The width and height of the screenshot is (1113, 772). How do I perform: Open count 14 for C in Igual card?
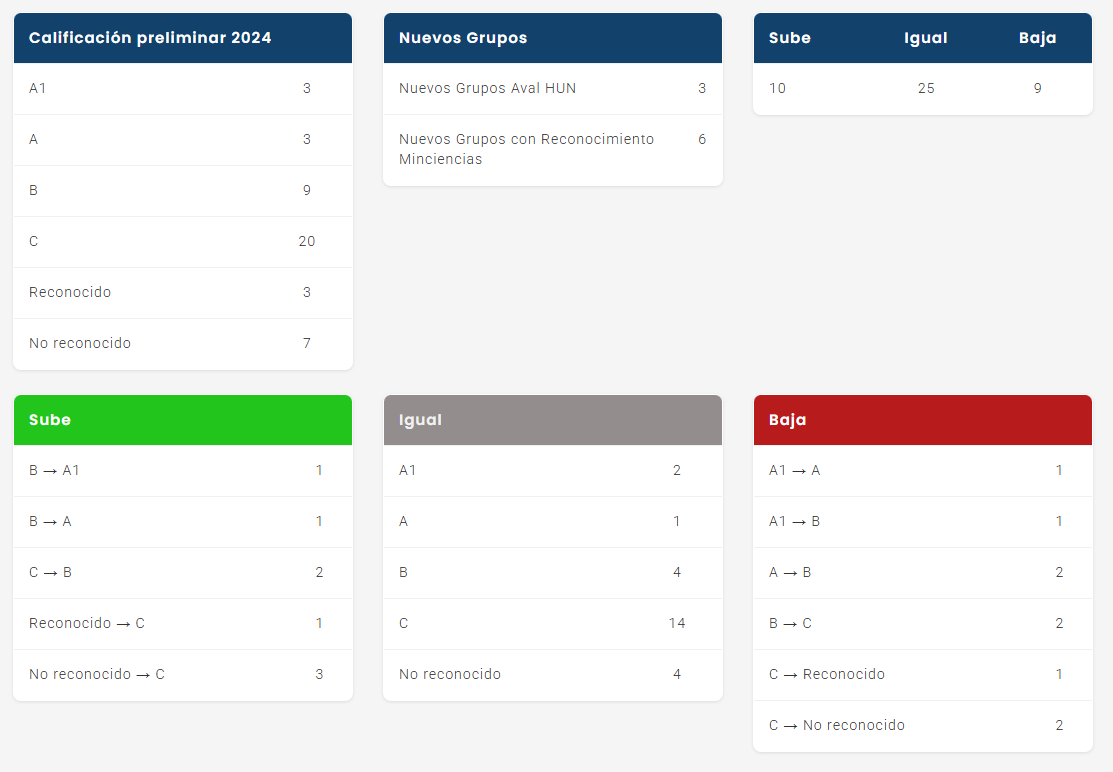677,623
